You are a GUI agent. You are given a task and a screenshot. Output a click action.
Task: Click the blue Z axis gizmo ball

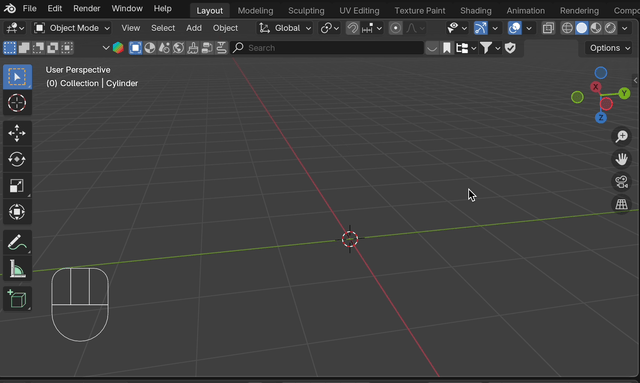pos(600,118)
